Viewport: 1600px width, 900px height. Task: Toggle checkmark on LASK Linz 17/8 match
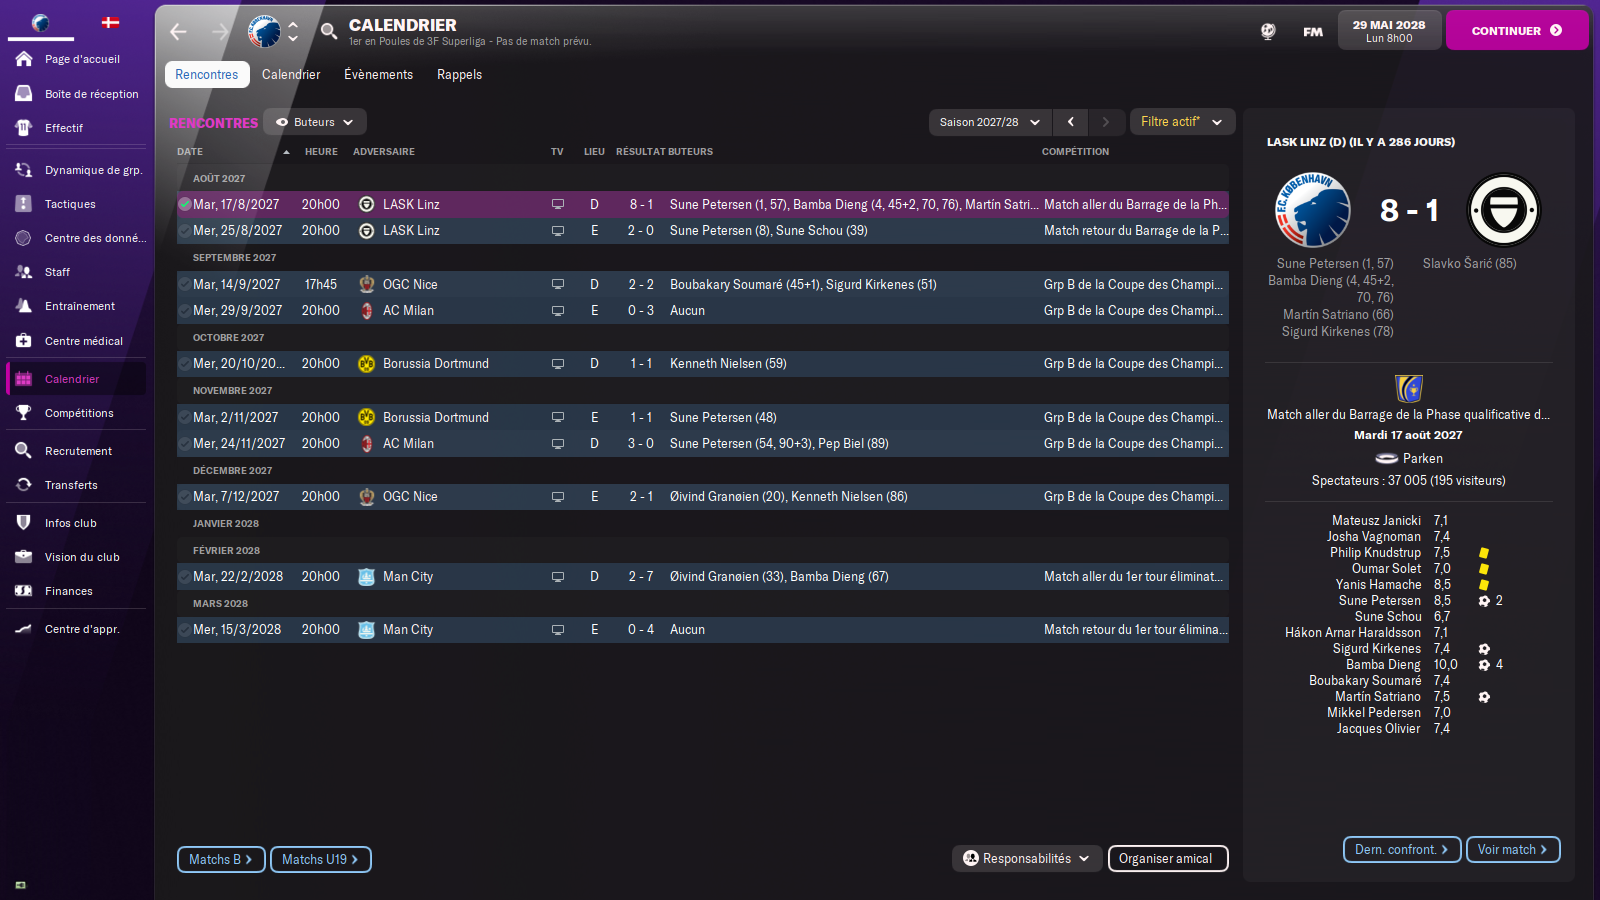click(185, 204)
